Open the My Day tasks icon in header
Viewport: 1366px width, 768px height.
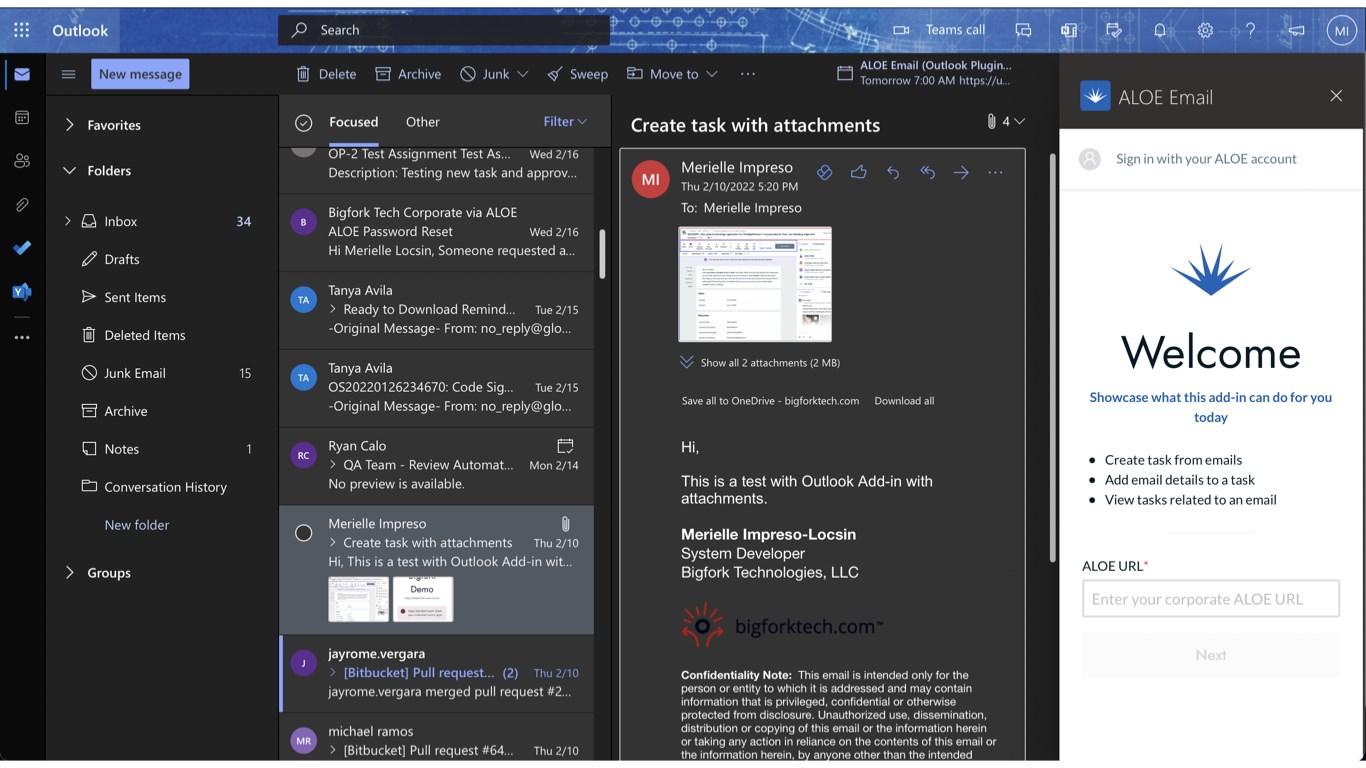[1114, 30]
